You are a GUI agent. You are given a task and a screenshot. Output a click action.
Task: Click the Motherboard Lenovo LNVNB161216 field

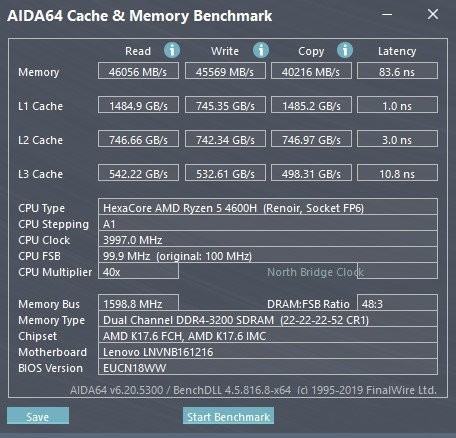point(268,351)
